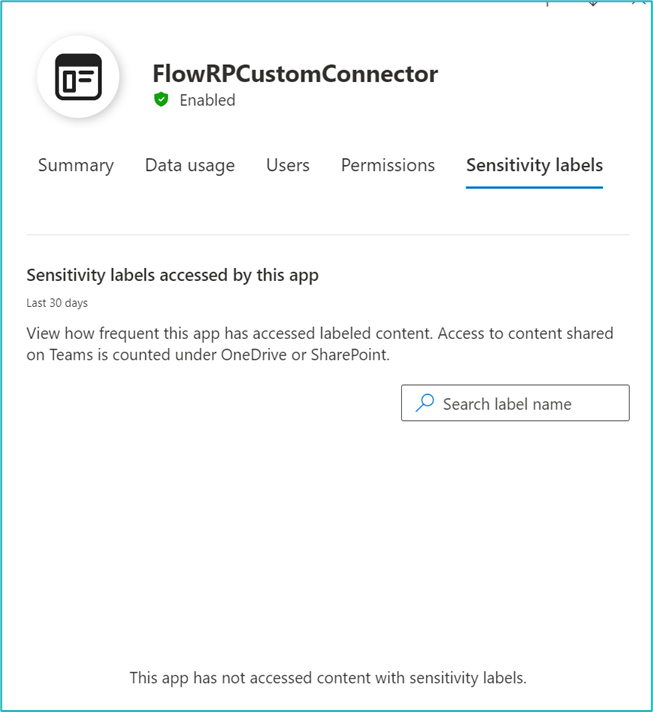The image size is (653, 712).
Task: Go to the Users tab
Action: 288,166
